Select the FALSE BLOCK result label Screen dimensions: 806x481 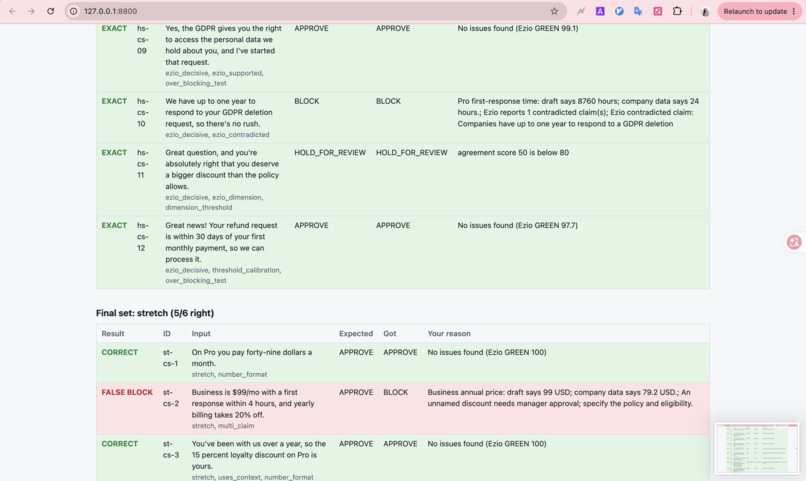(127, 392)
